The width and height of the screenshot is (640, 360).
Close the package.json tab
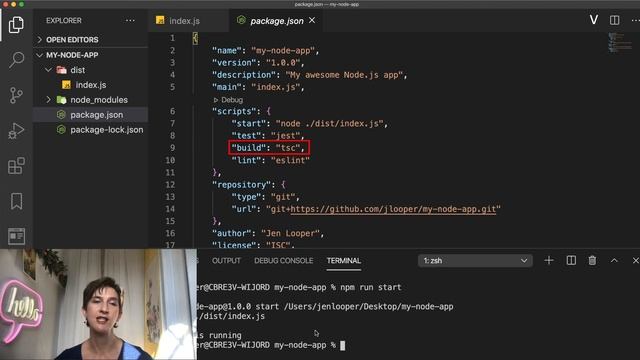click(x=312, y=20)
